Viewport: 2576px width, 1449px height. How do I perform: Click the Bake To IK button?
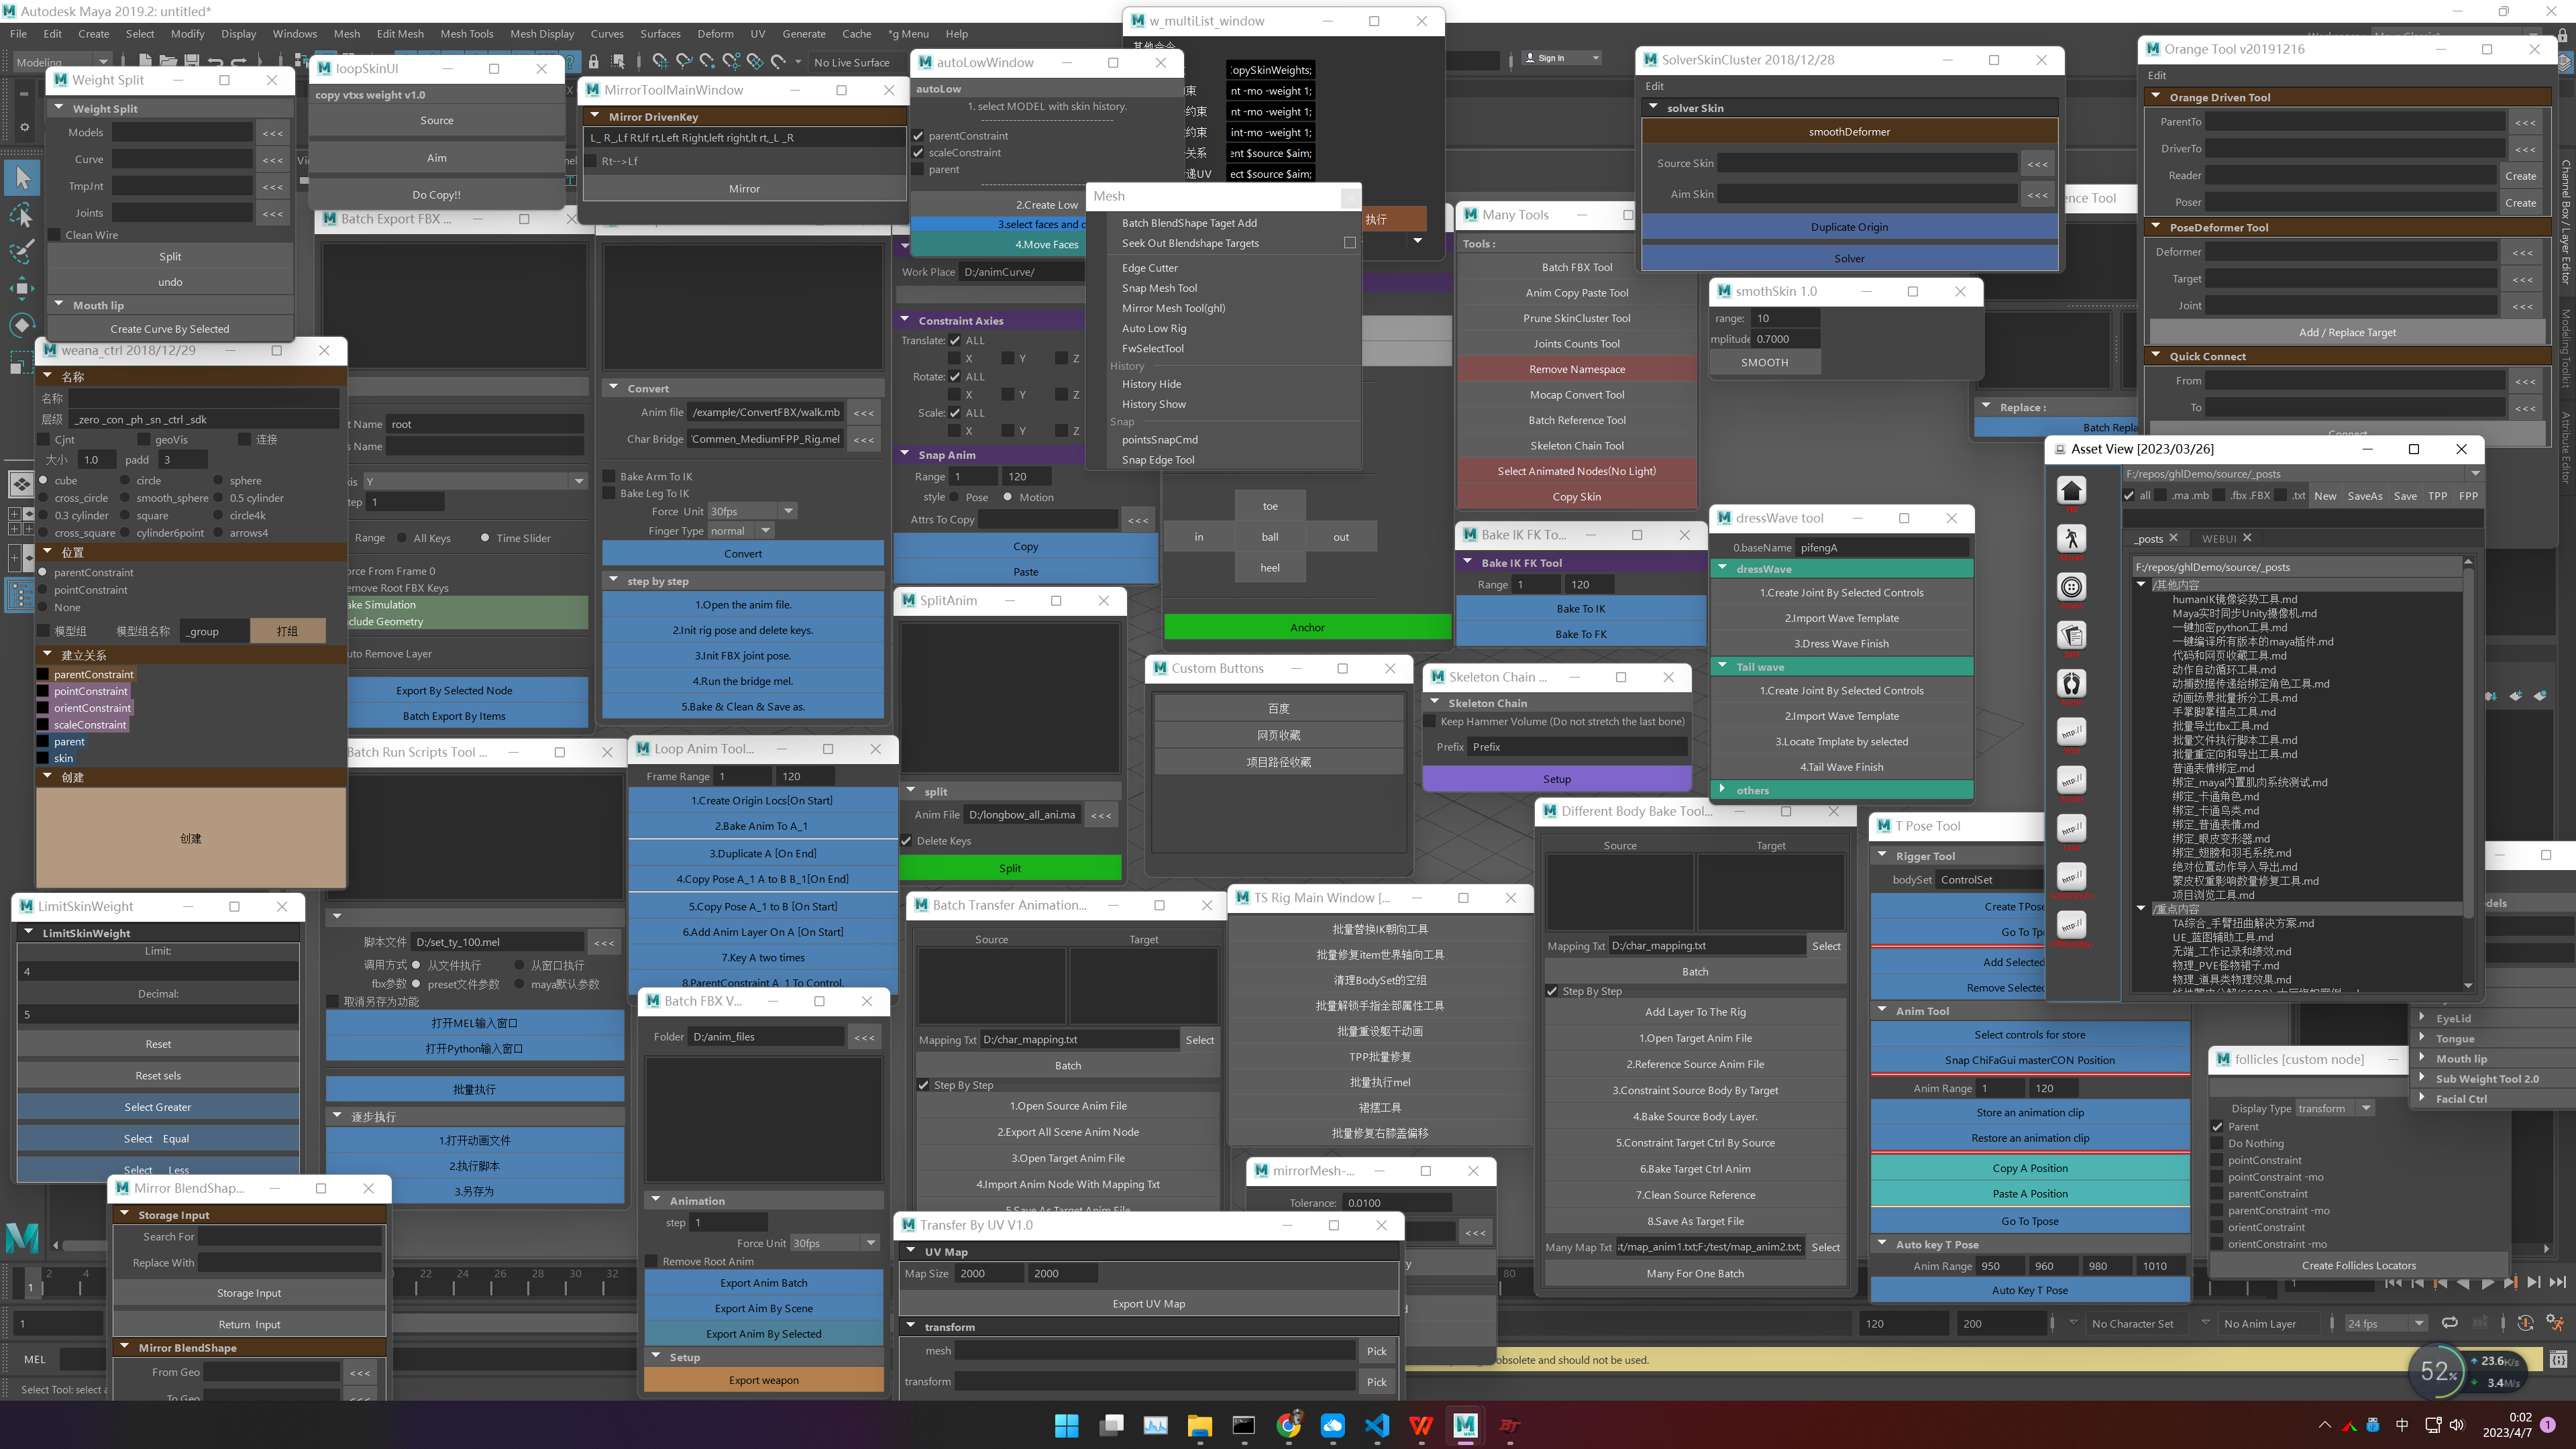point(1580,608)
